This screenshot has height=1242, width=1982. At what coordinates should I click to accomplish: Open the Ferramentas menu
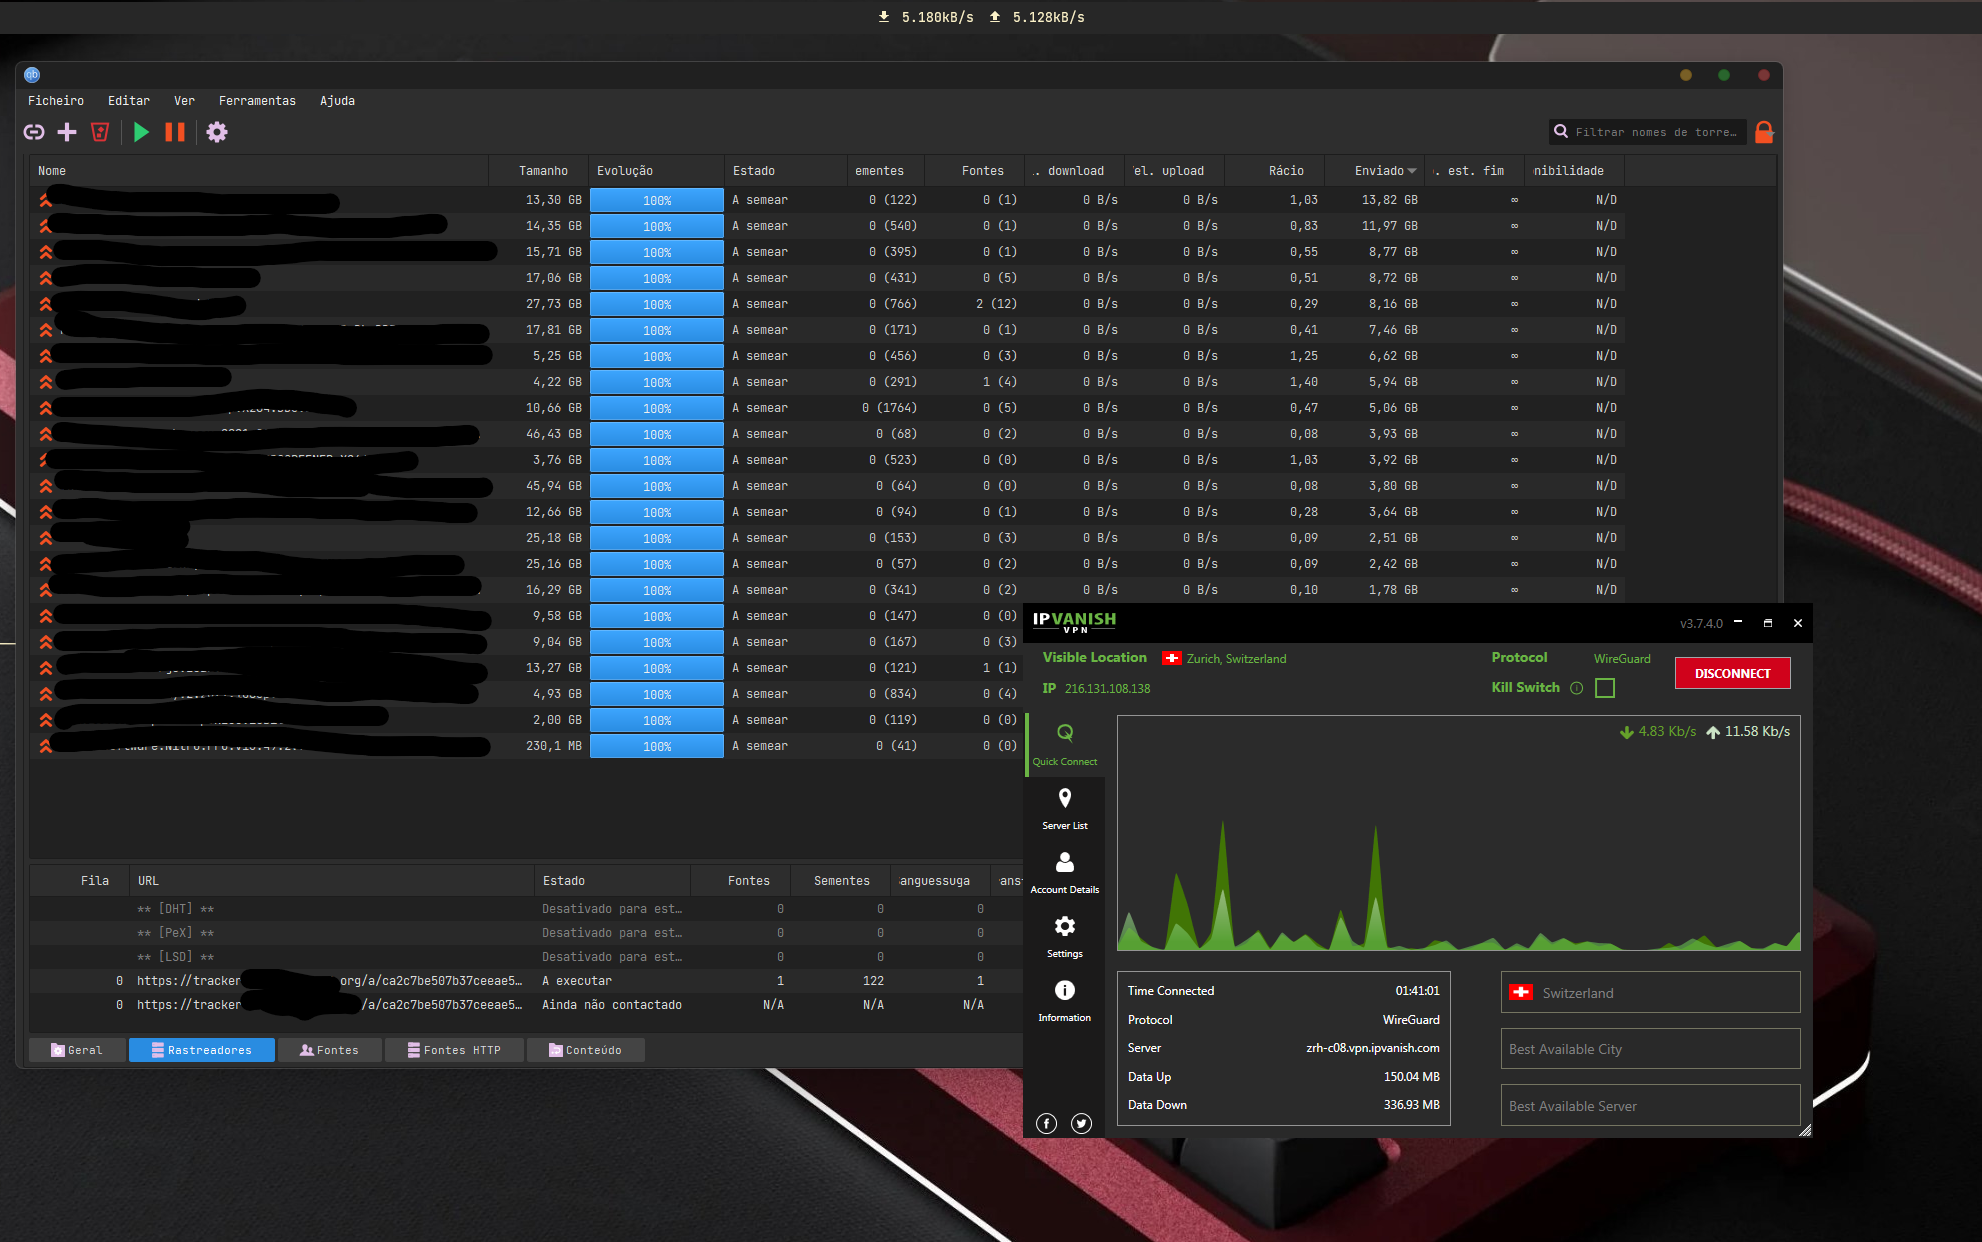(x=257, y=101)
